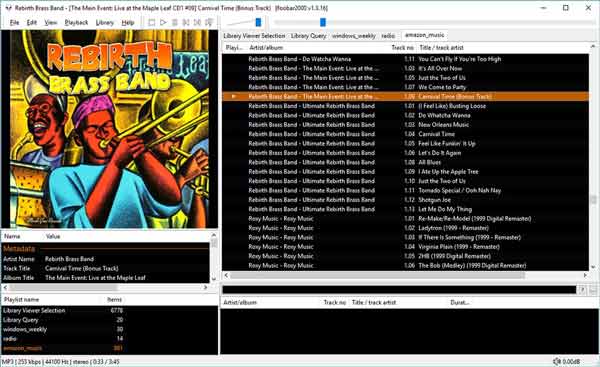Viewport: 600px width, 367px height.
Task: Click playlist vertical scrollbar down arrow
Action: coord(593,267)
